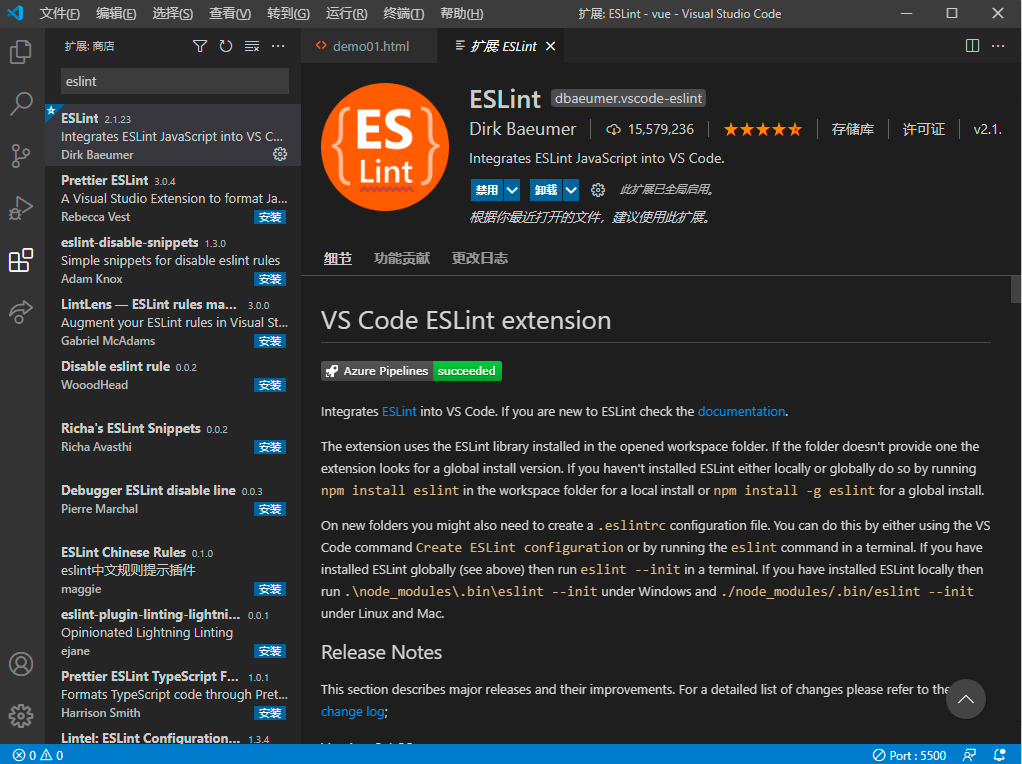The image size is (1022, 764).
Task: Click the feedback icon in status bar
Action: [969, 755]
